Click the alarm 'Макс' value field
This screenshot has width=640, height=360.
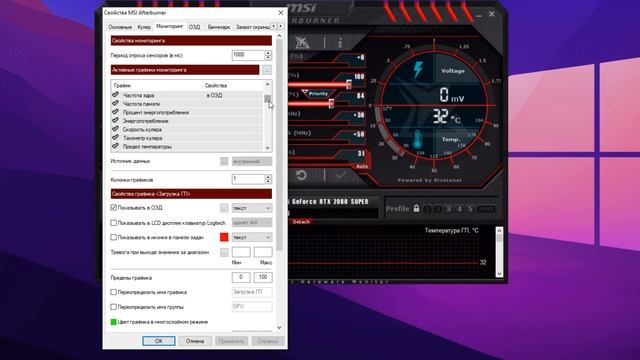click(x=263, y=252)
